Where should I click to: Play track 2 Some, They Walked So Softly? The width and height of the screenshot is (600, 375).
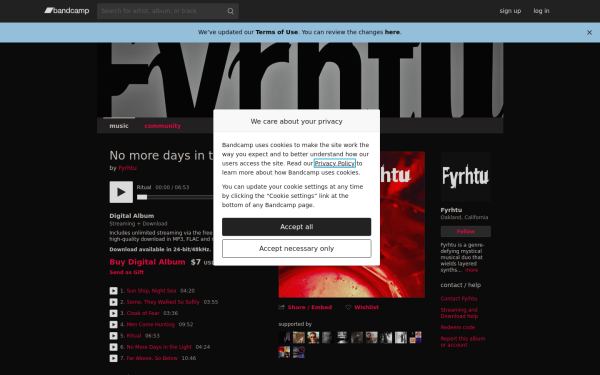click(x=113, y=302)
